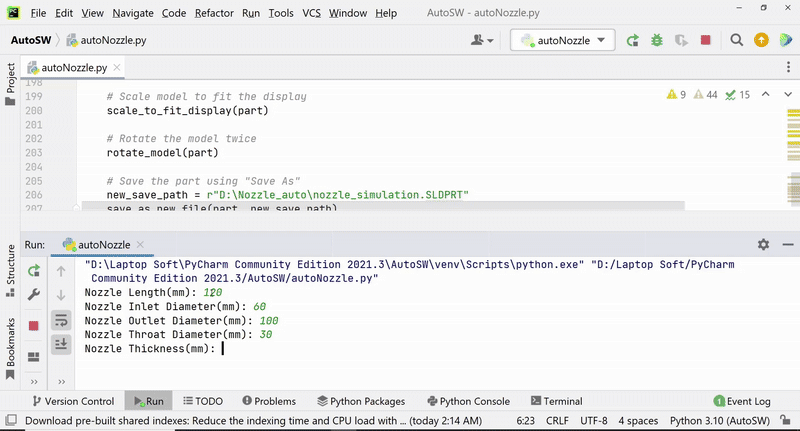Image resolution: width=800 pixels, height=431 pixels.
Task: Toggle the Bookmarks tool window
Action: click(x=10, y=348)
